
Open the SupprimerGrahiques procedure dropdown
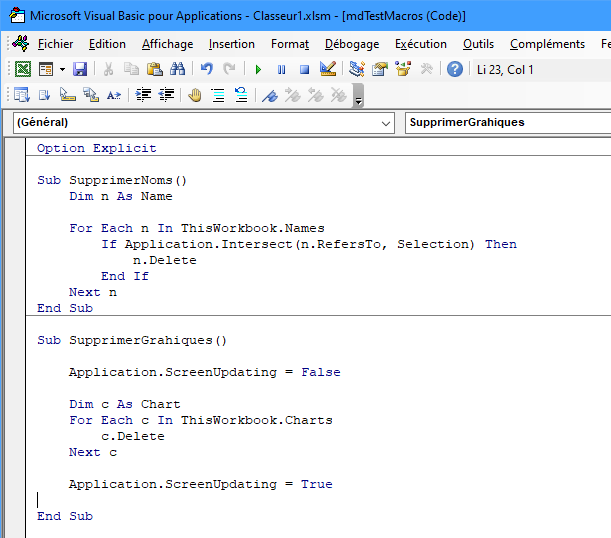click(x=508, y=123)
